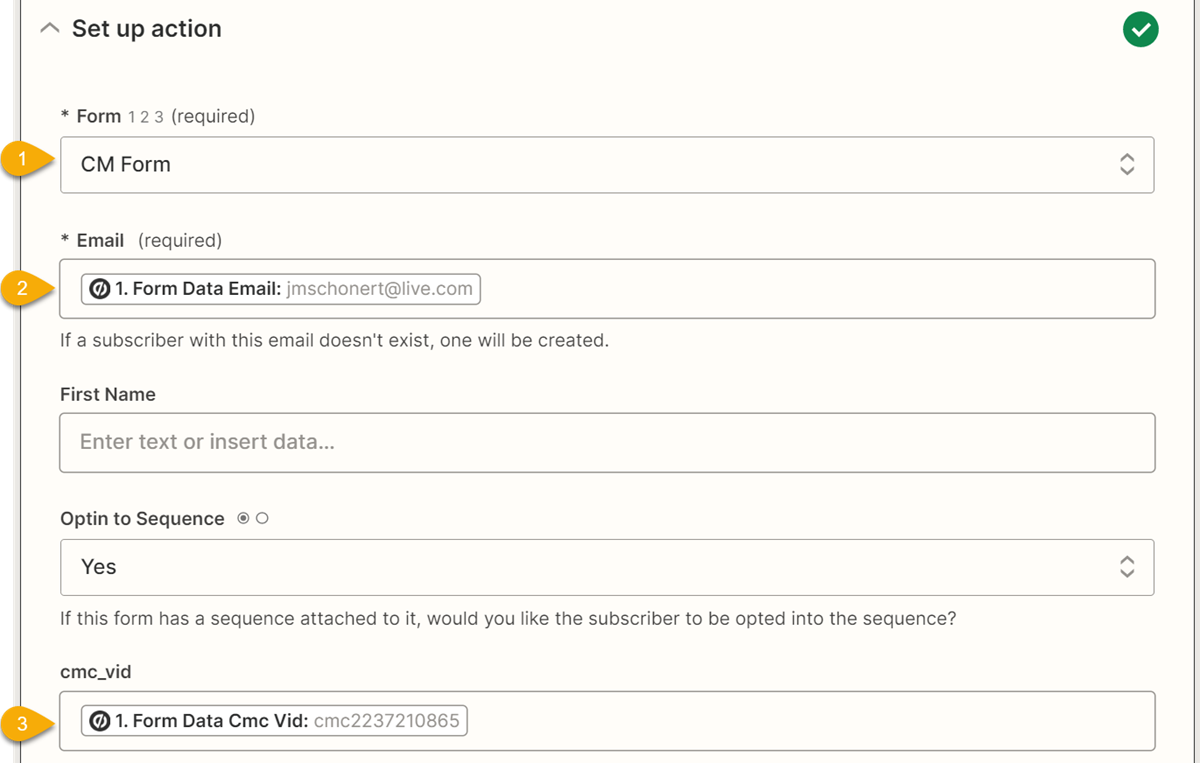
Task: Click the up-down arrows on the Form field
Action: (x=1127, y=165)
